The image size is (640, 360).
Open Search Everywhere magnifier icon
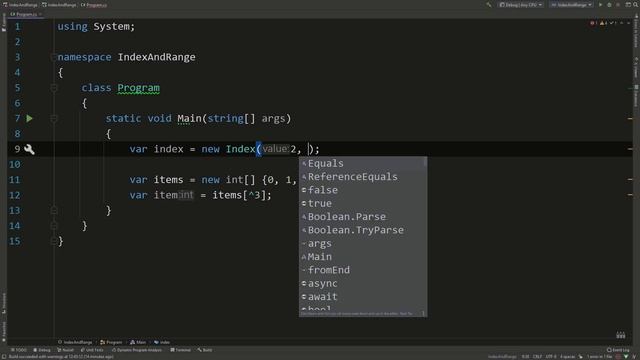tap(636, 5)
